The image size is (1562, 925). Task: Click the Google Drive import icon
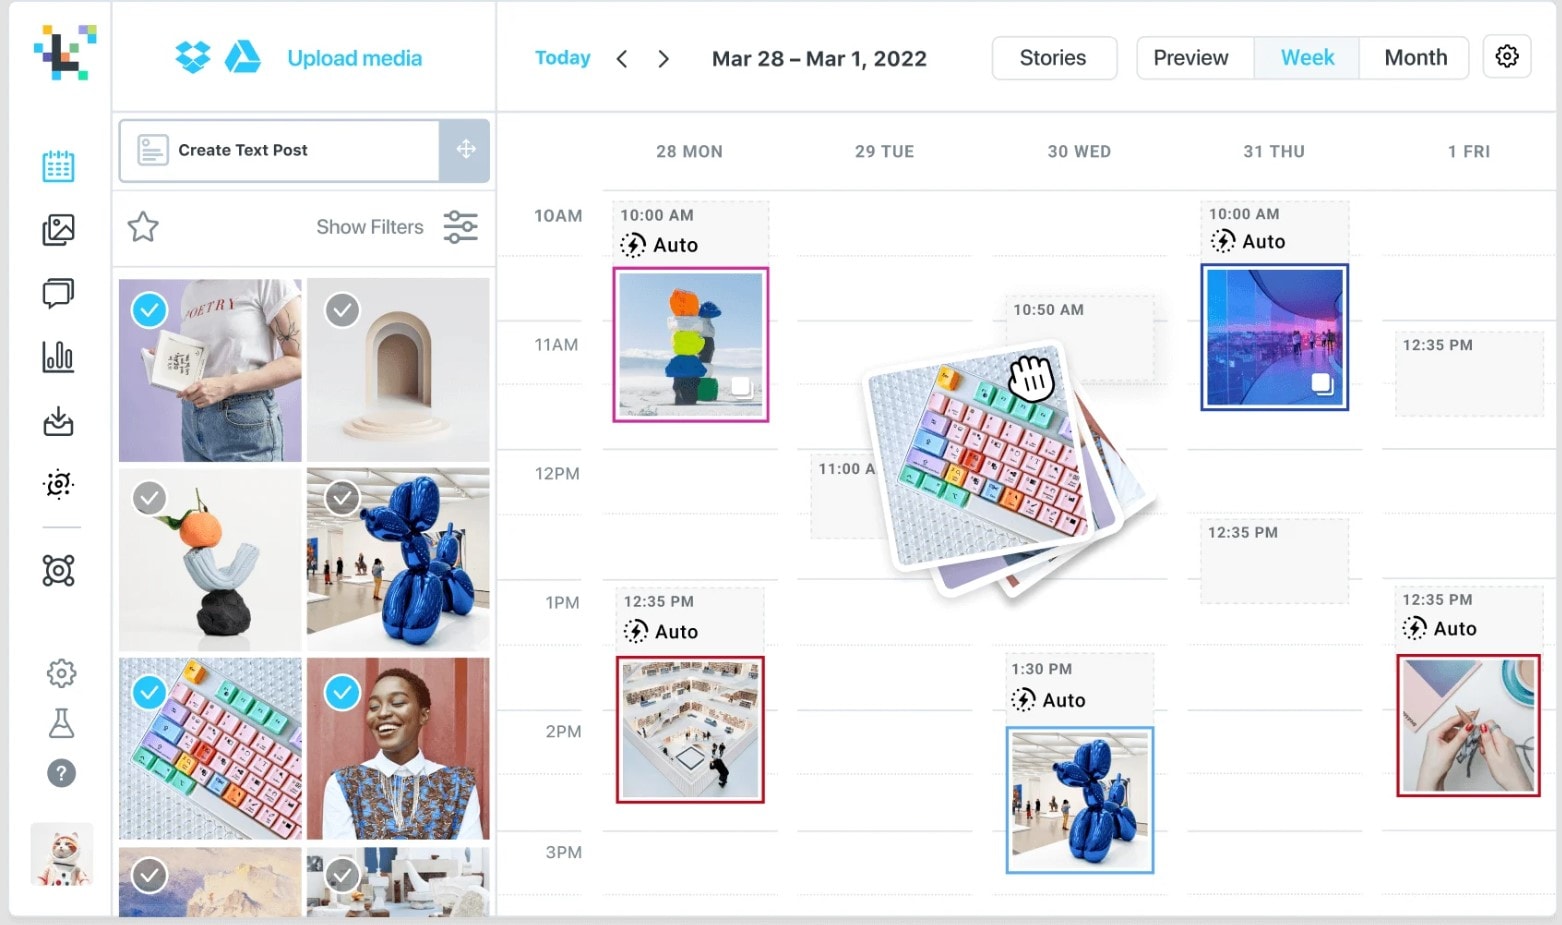click(x=242, y=58)
